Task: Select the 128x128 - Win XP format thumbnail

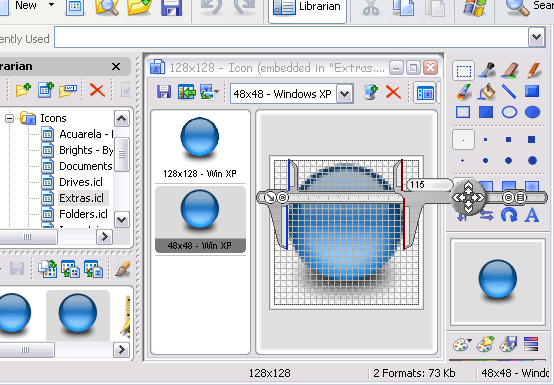Action: (x=200, y=147)
